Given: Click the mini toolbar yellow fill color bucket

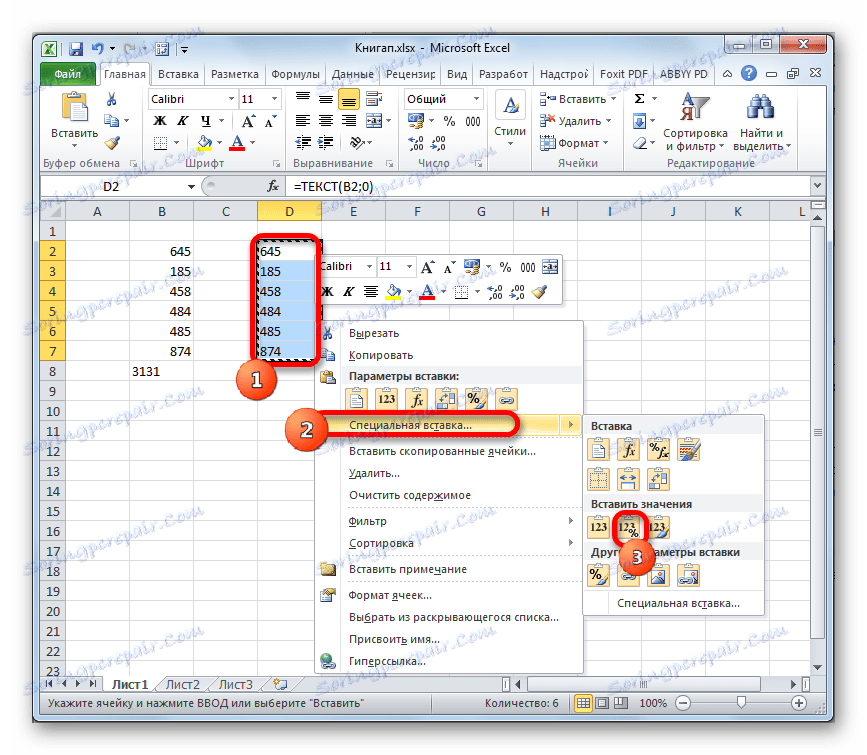Looking at the screenshot, I should (393, 291).
